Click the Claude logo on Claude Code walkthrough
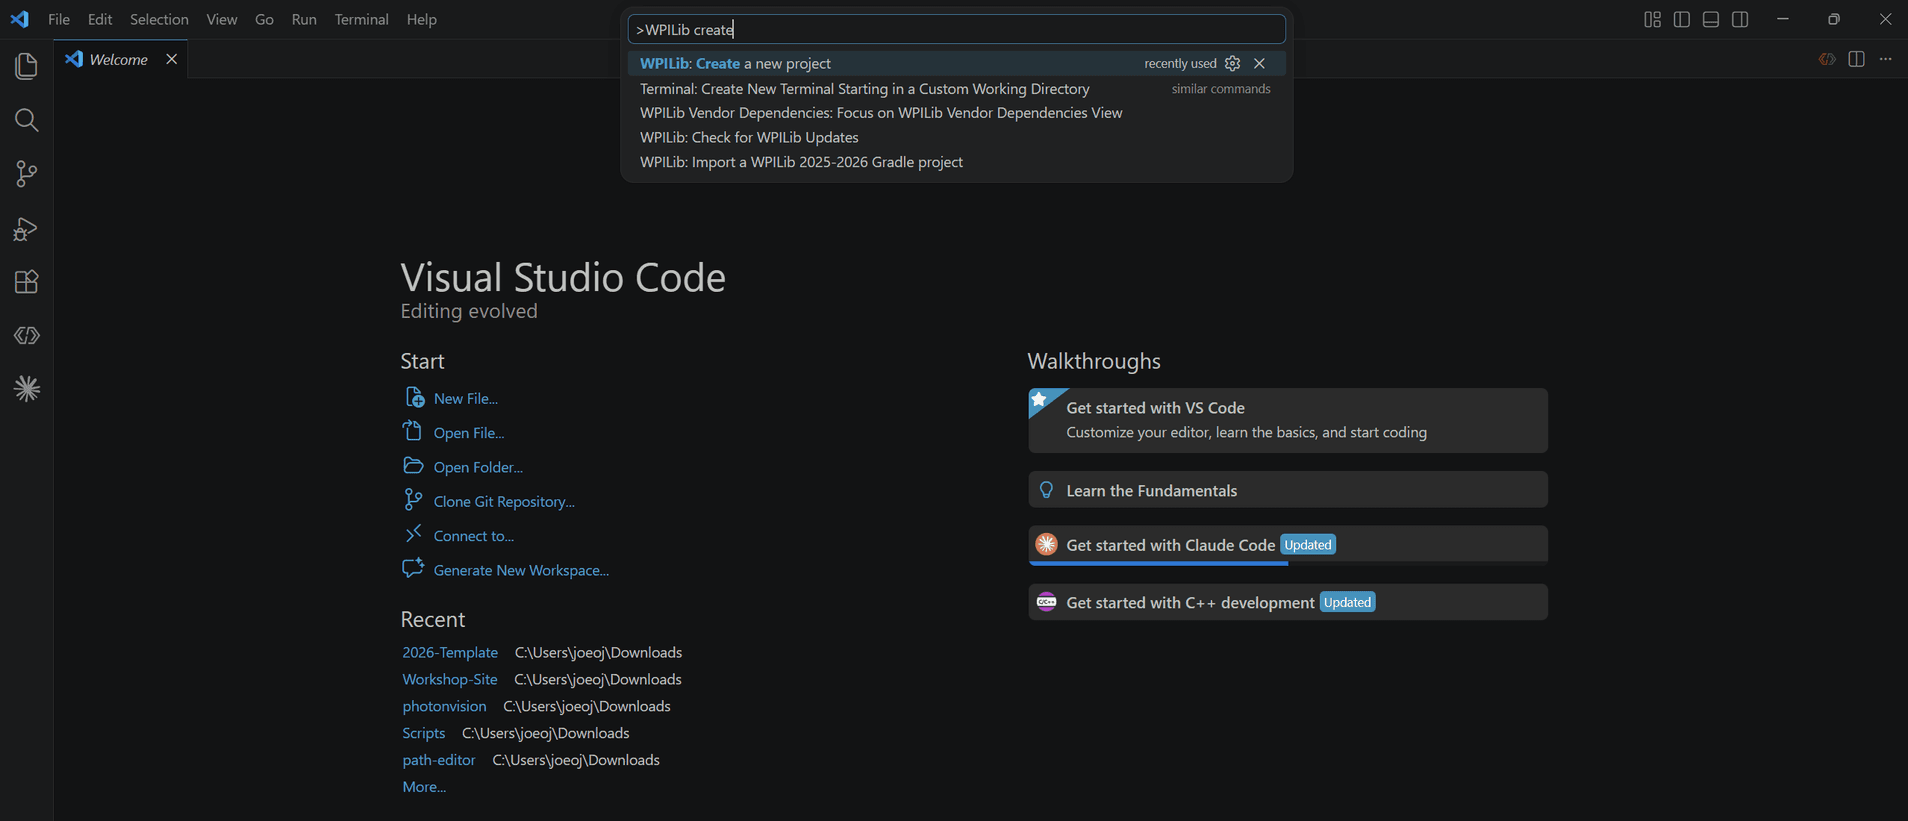This screenshot has height=821, width=1908. point(1046,544)
